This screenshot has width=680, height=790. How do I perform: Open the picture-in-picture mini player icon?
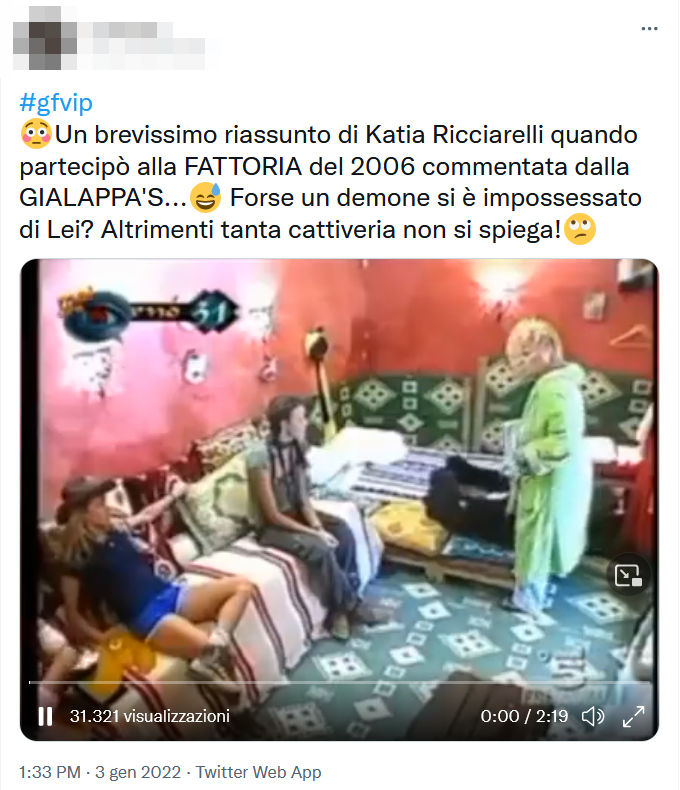click(x=628, y=575)
